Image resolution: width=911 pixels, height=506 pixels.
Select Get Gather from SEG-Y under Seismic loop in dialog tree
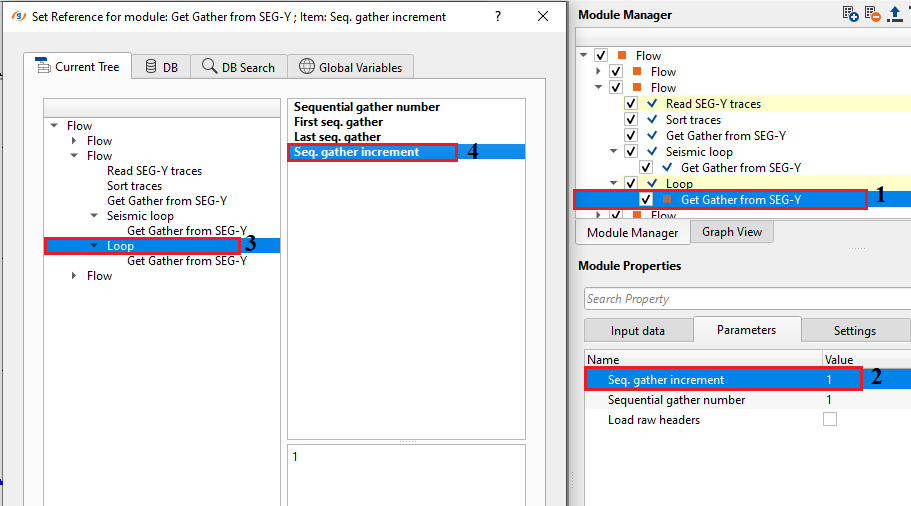pos(187,231)
